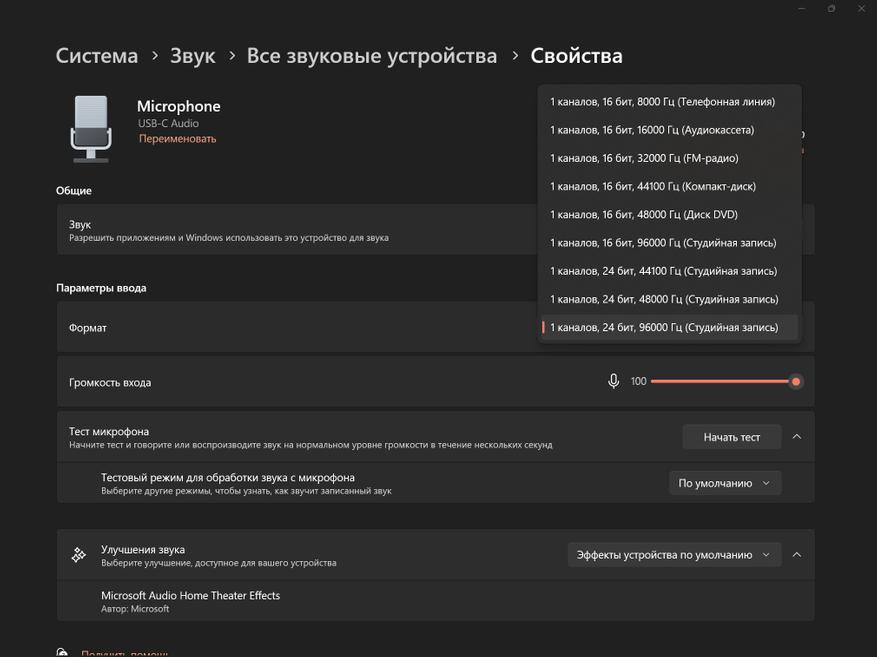The height and width of the screenshot is (657, 877).
Task: Collapse the sound enhancements section chevron
Action: (797, 555)
